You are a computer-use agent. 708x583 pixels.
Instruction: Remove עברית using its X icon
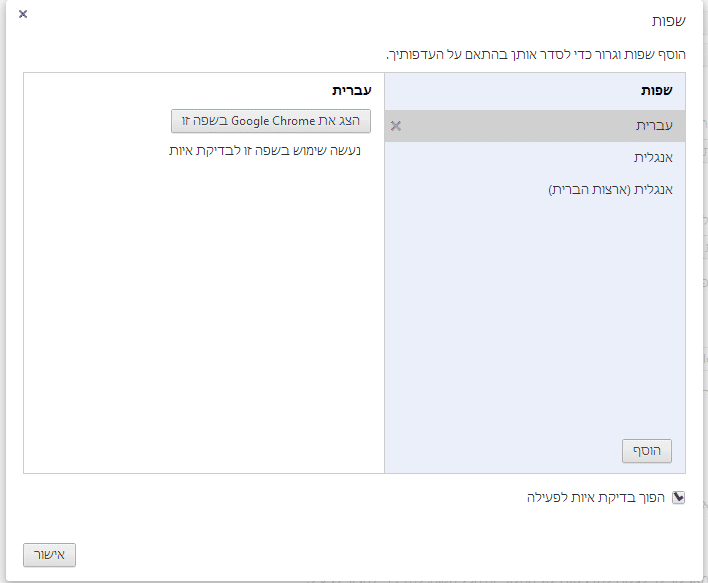pyautogui.click(x=396, y=126)
